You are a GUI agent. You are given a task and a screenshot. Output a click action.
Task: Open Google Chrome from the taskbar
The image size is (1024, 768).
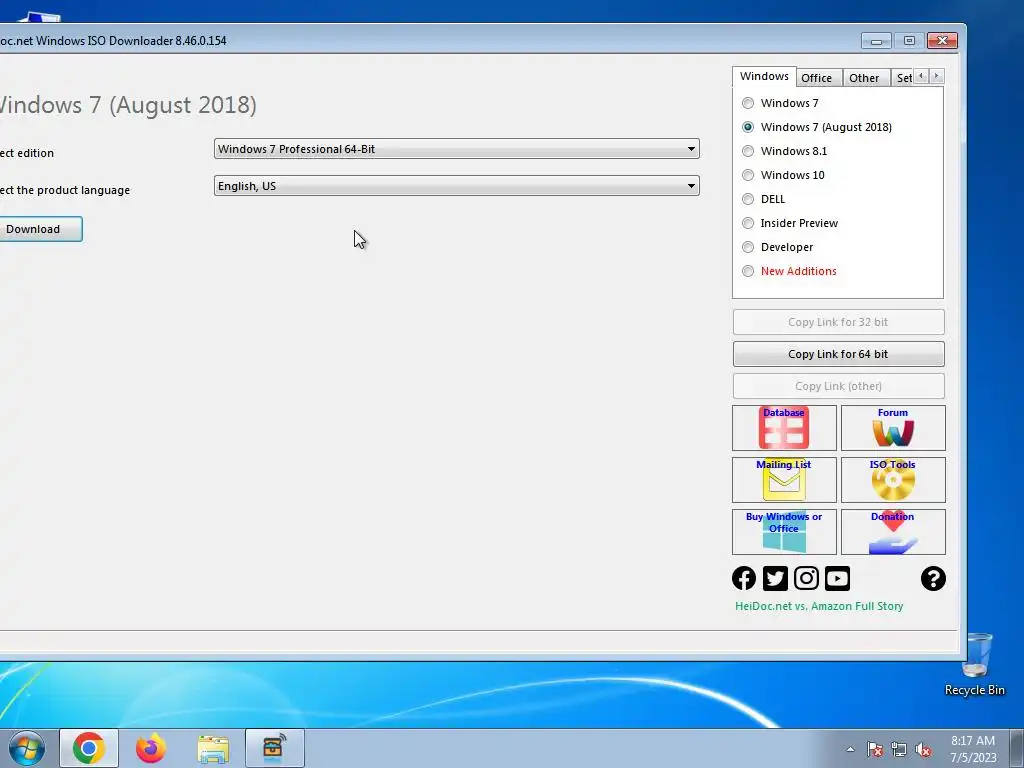[x=89, y=748]
